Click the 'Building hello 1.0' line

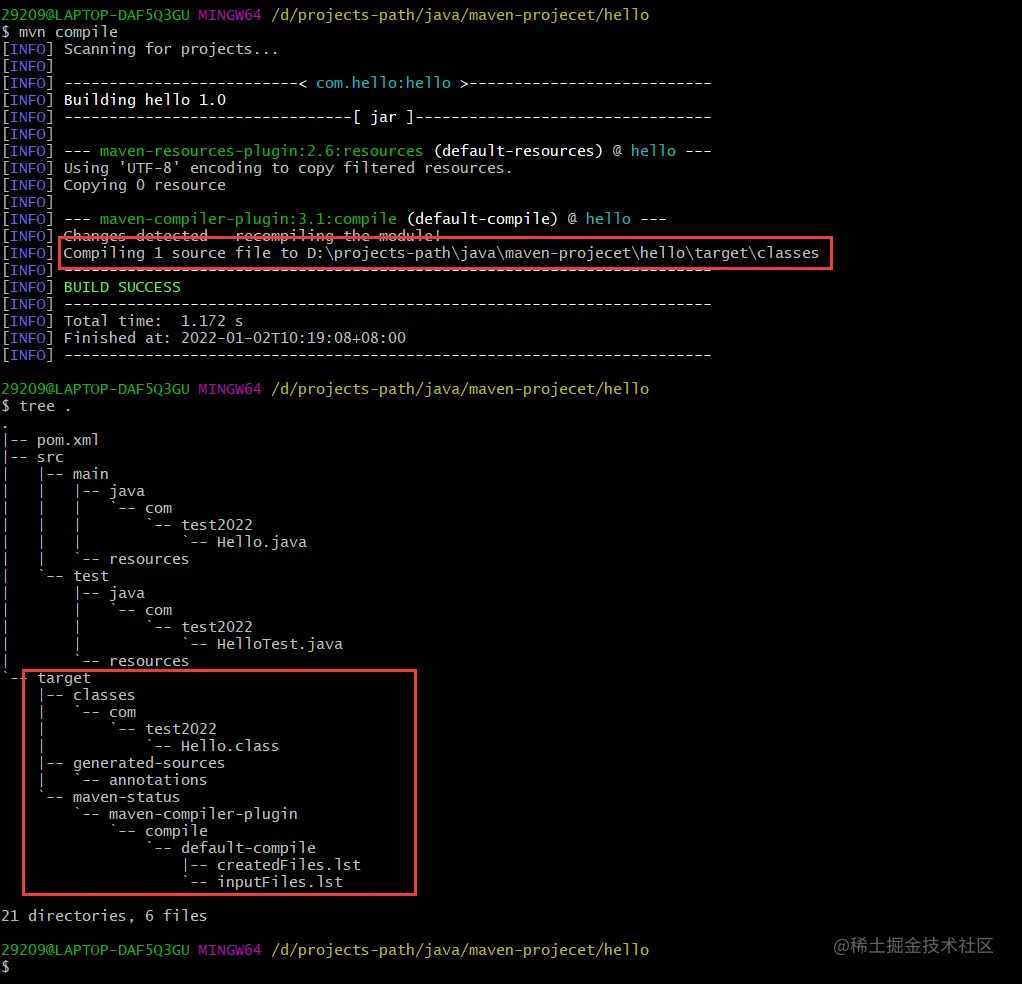click(145, 100)
